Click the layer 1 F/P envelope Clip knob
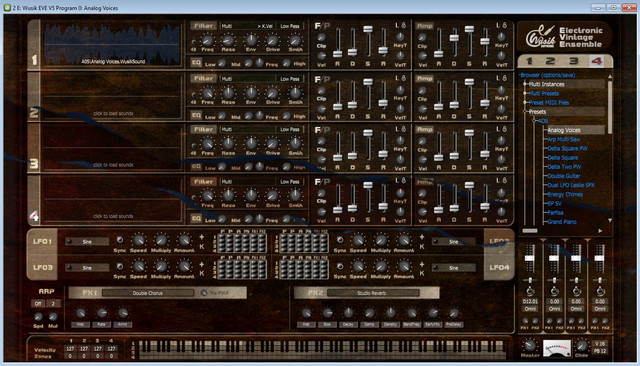 tap(321, 38)
